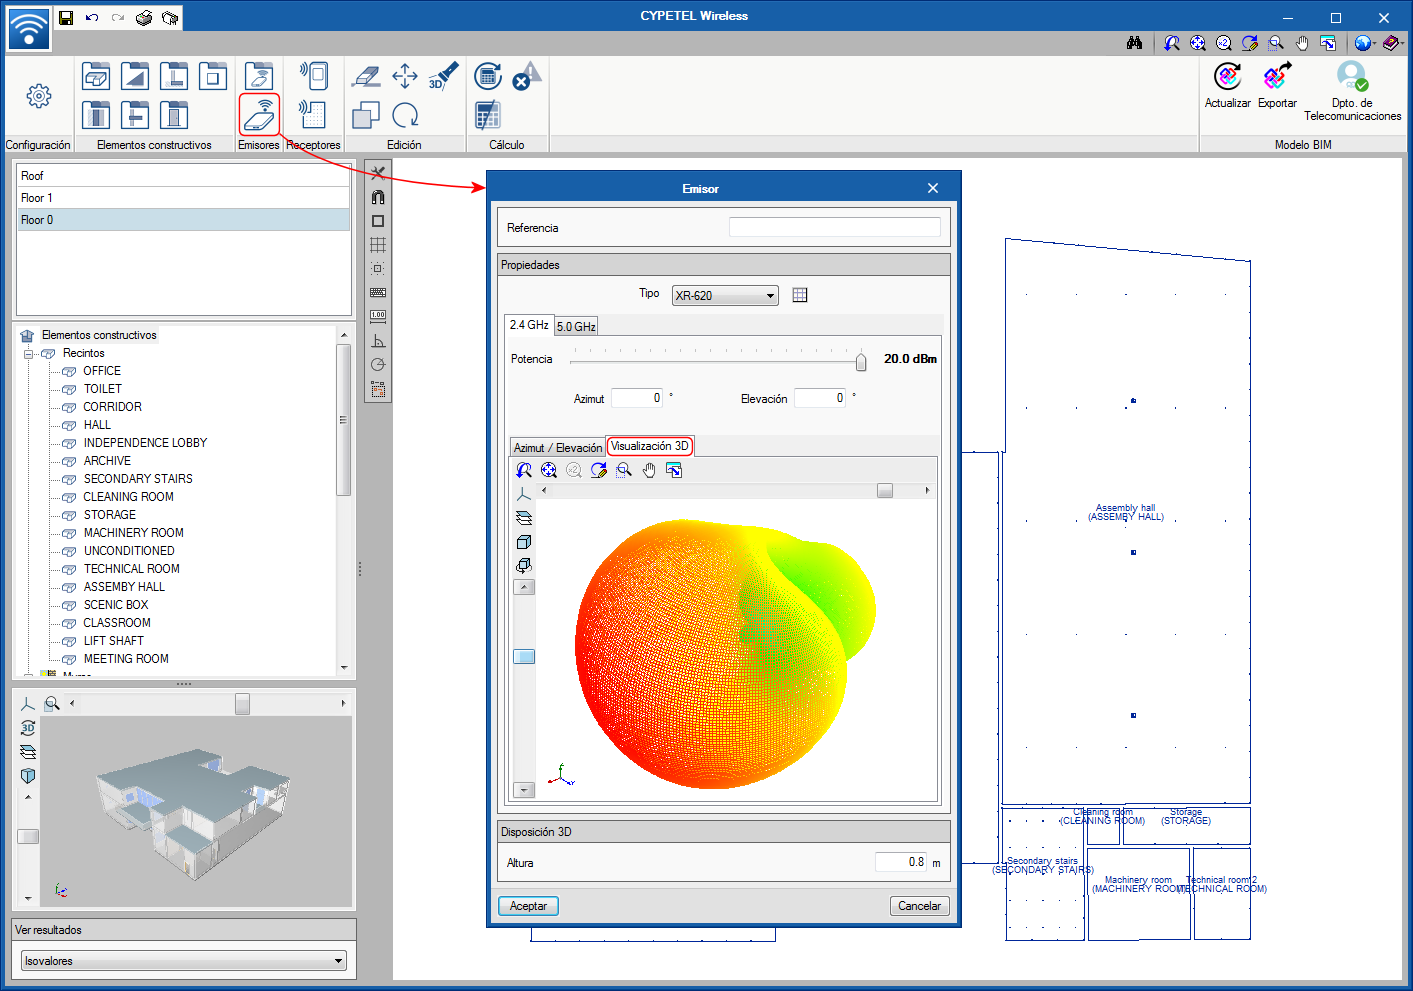Open the 3D view tool in Edición
The image size is (1413, 991).
coord(443,76)
